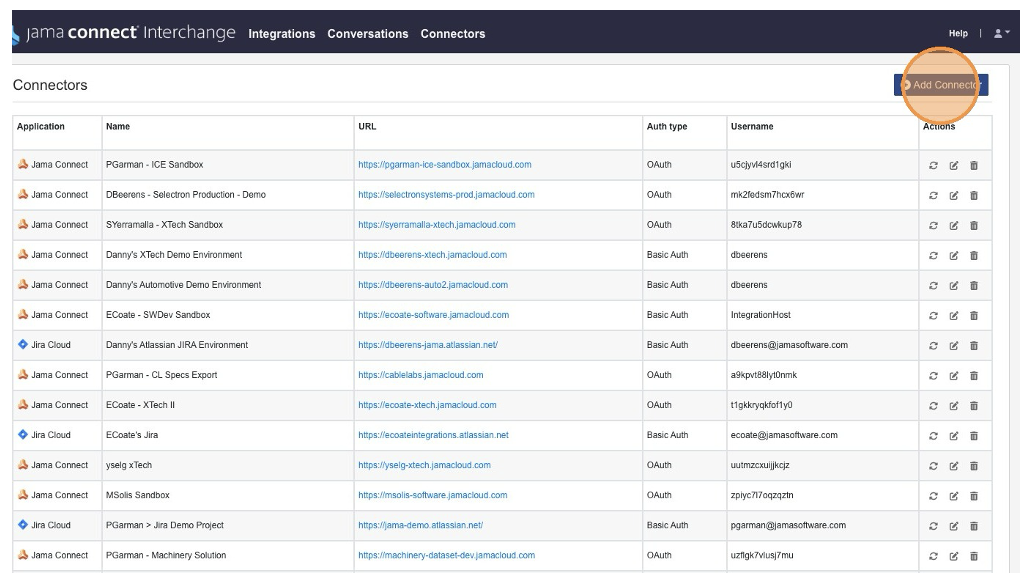Refresh Danny's Atlassian JIRA Environment connector
Screen dimensions: 1026x584
point(933,346)
